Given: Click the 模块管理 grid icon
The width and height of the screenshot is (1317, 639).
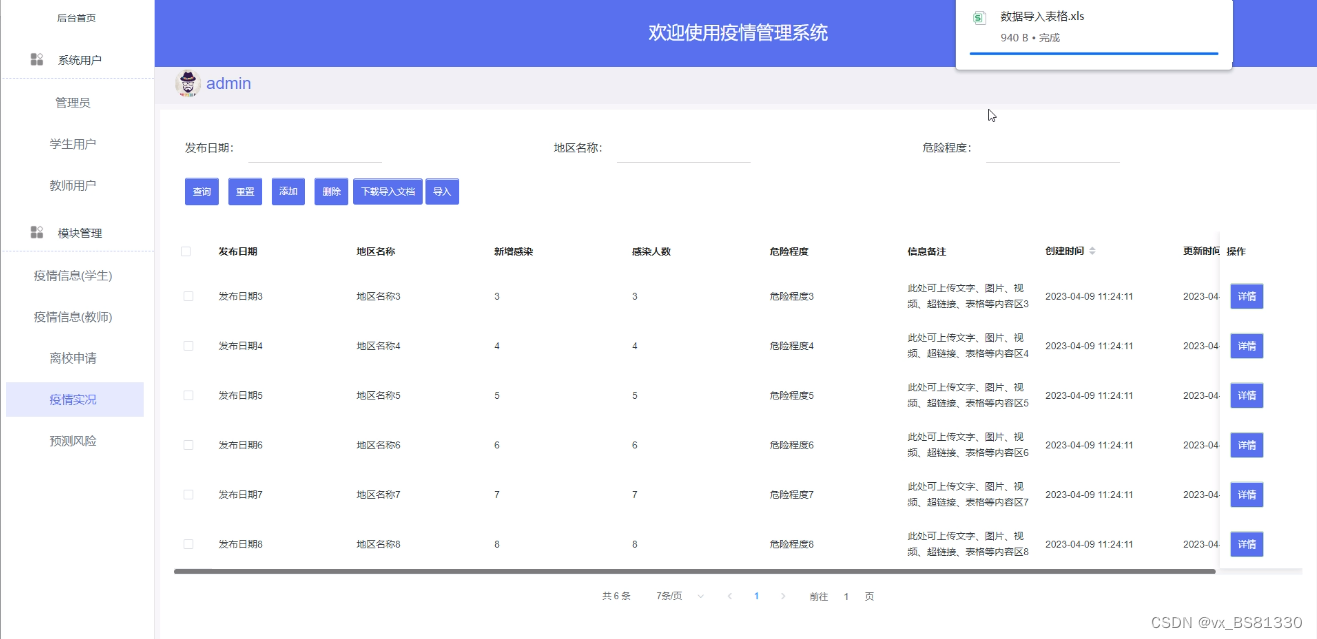Looking at the screenshot, I should (x=37, y=233).
